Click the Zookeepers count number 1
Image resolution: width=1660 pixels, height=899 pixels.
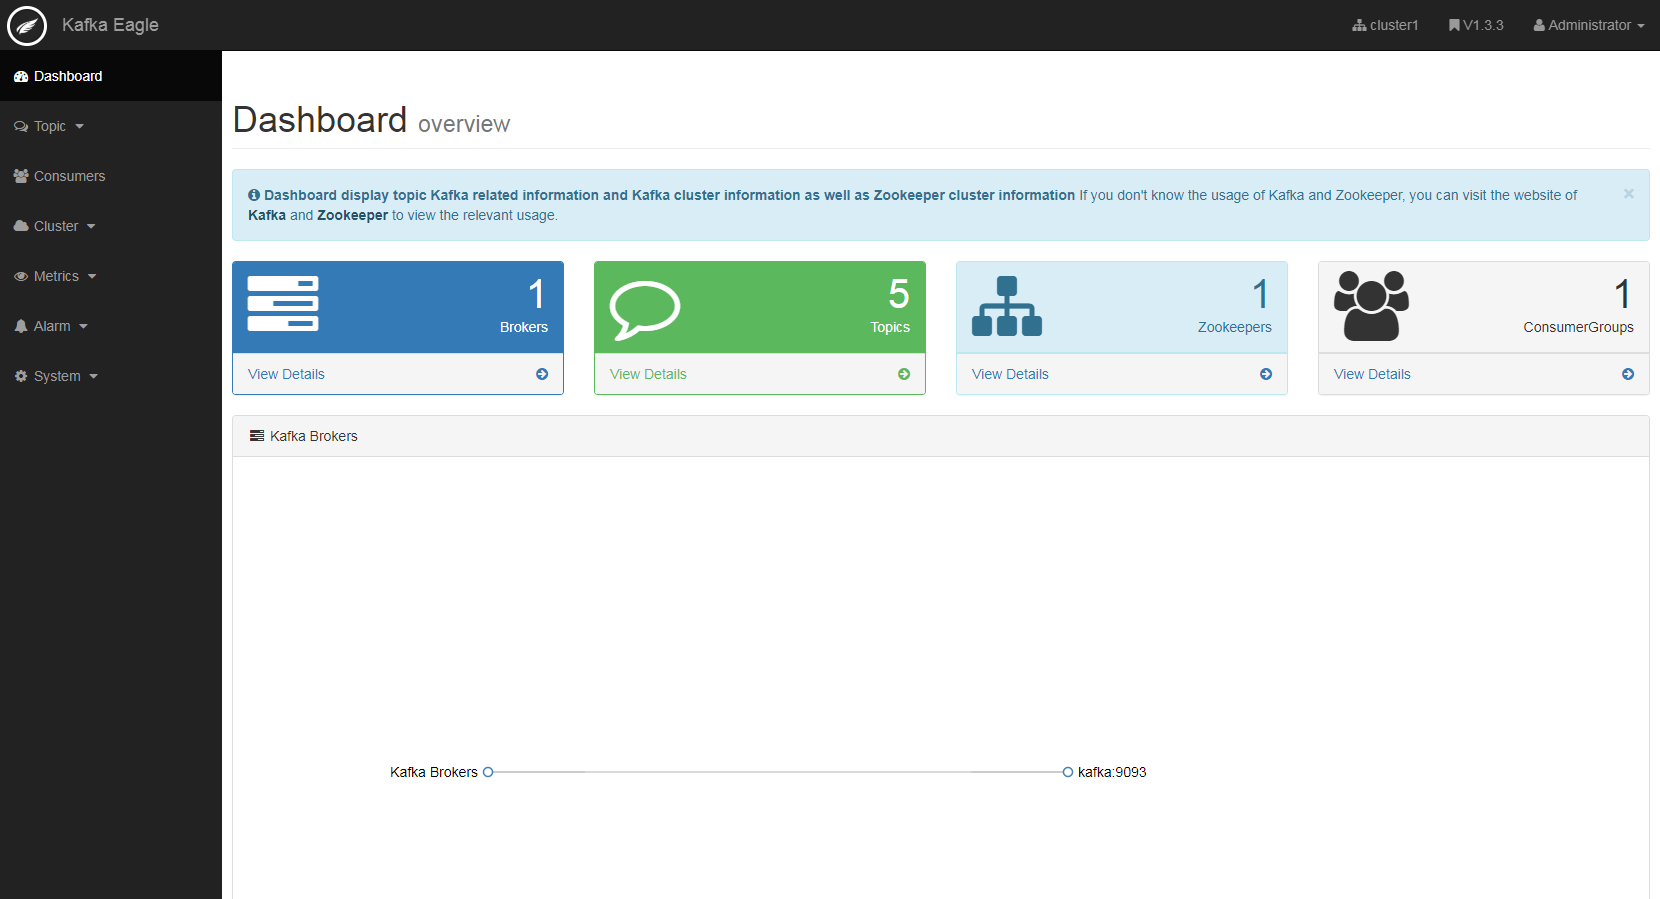[x=1261, y=294]
